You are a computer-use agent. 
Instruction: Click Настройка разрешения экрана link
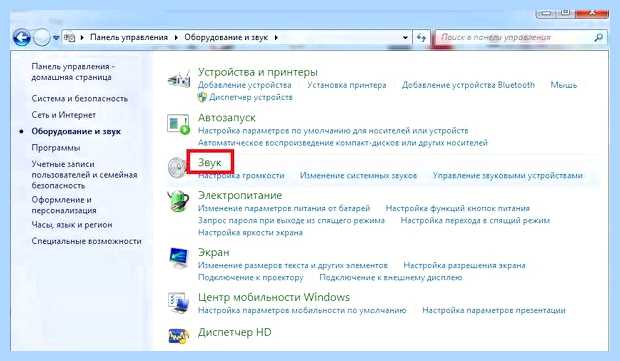click(x=465, y=265)
